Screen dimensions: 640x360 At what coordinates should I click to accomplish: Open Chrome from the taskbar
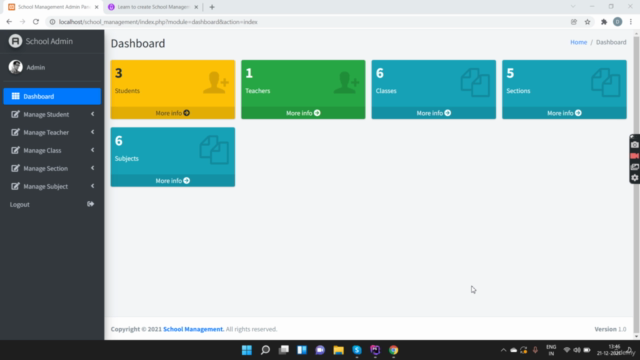pyautogui.click(x=393, y=350)
